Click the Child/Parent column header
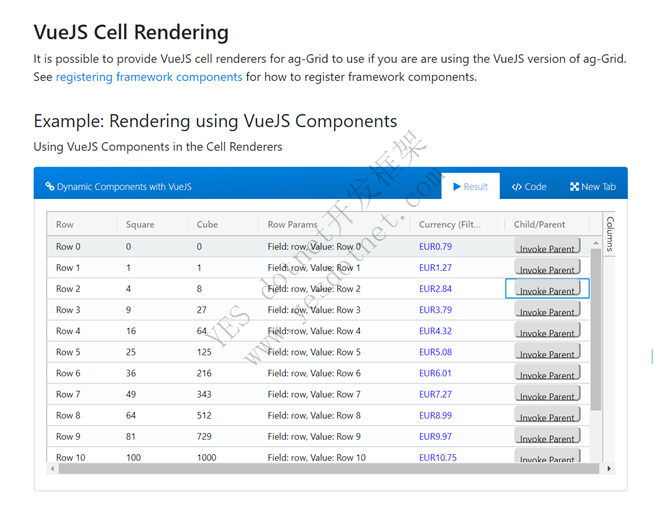Image resolution: width=664 pixels, height=510 pixels. [539, 225]
